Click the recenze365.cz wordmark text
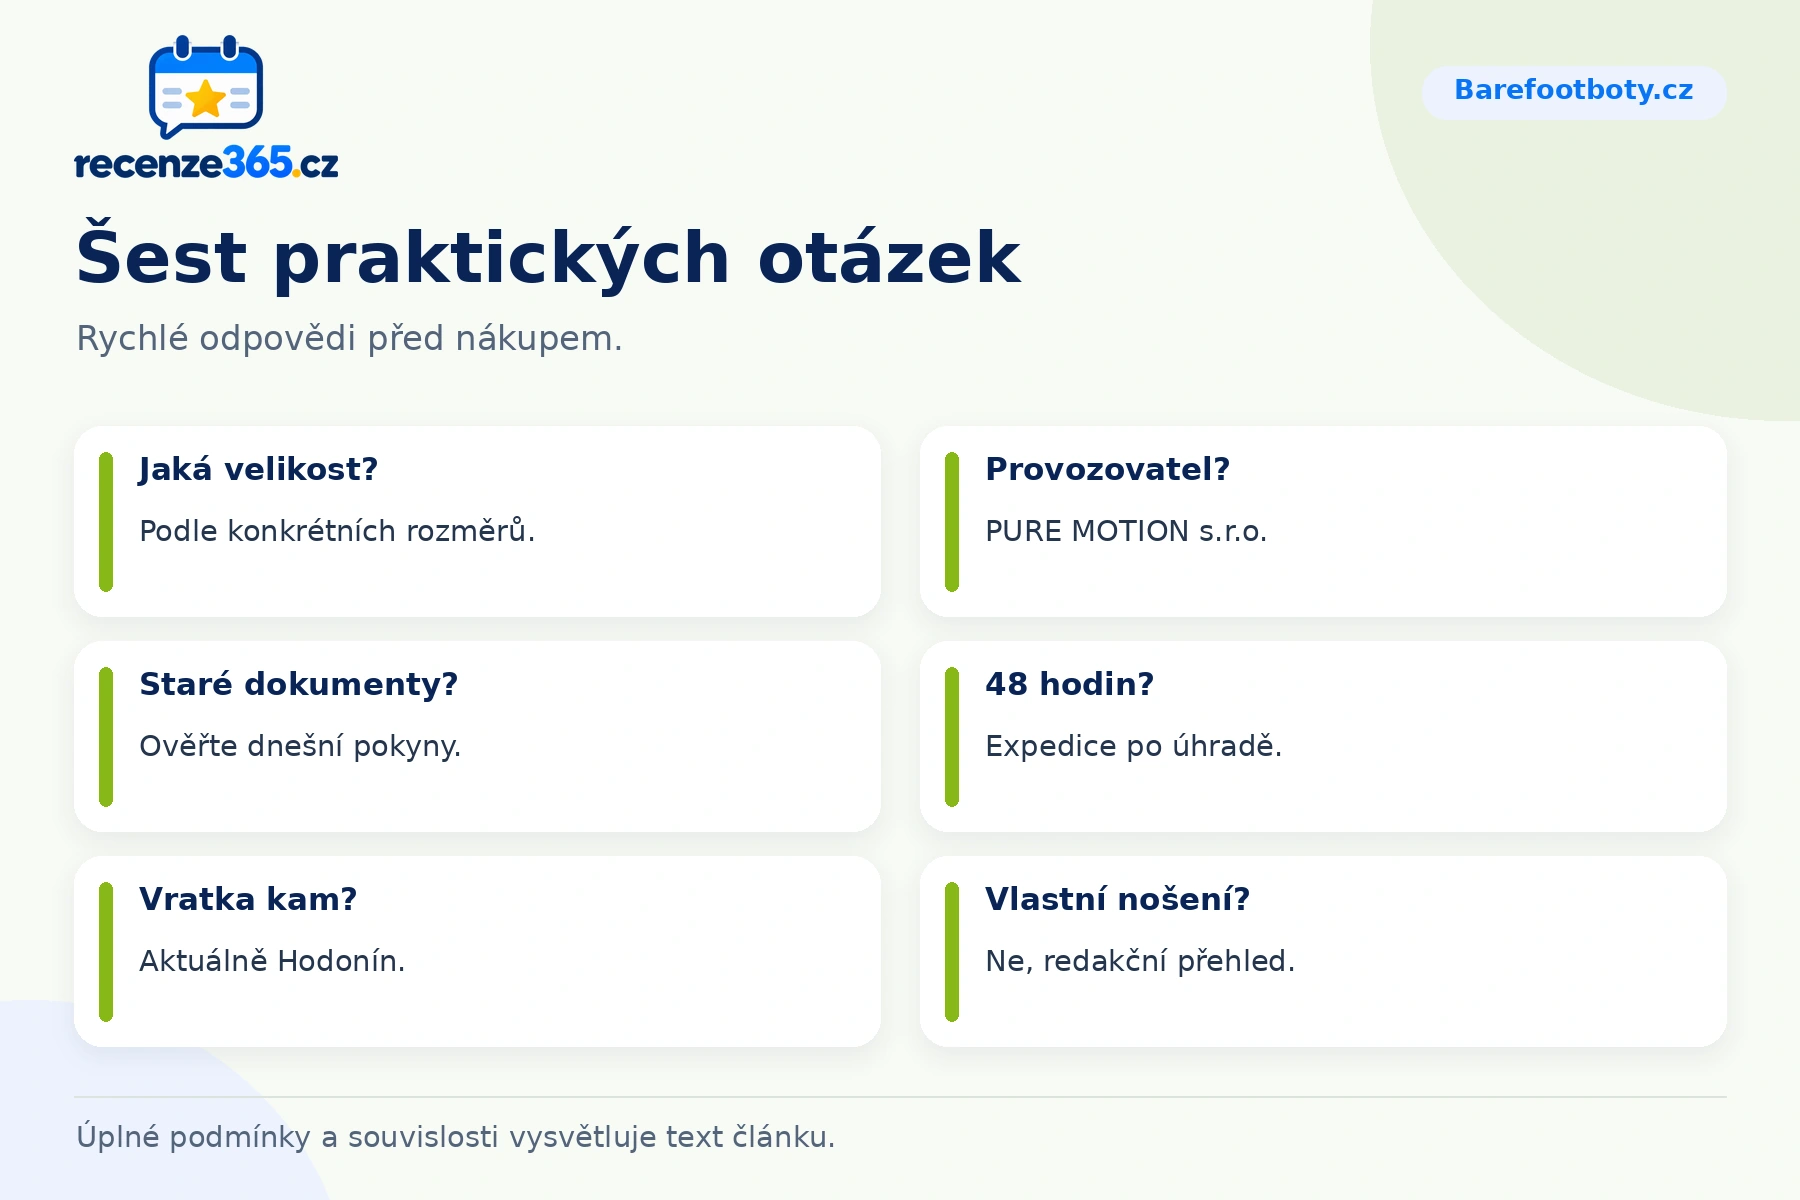Viewport: 1800px width, 1200px height. point(207,163)
